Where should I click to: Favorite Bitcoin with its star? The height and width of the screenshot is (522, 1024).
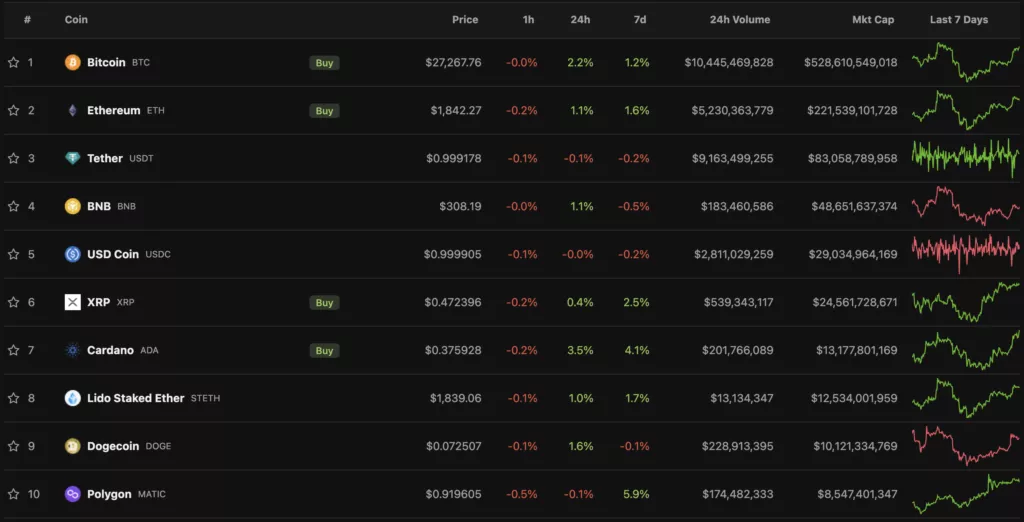[13, 62]
